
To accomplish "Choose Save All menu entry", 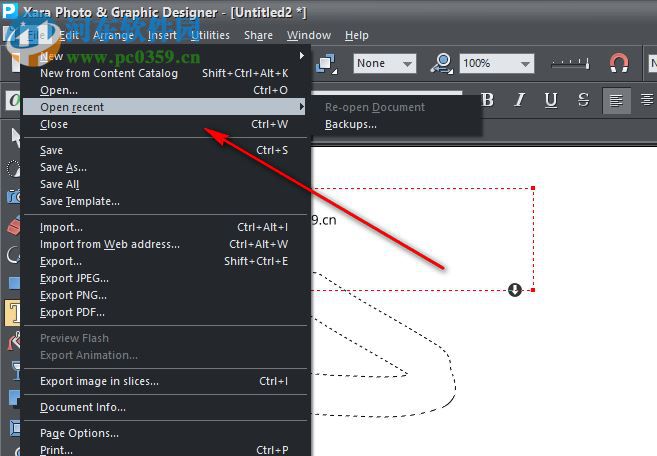I will coord(165,184).
